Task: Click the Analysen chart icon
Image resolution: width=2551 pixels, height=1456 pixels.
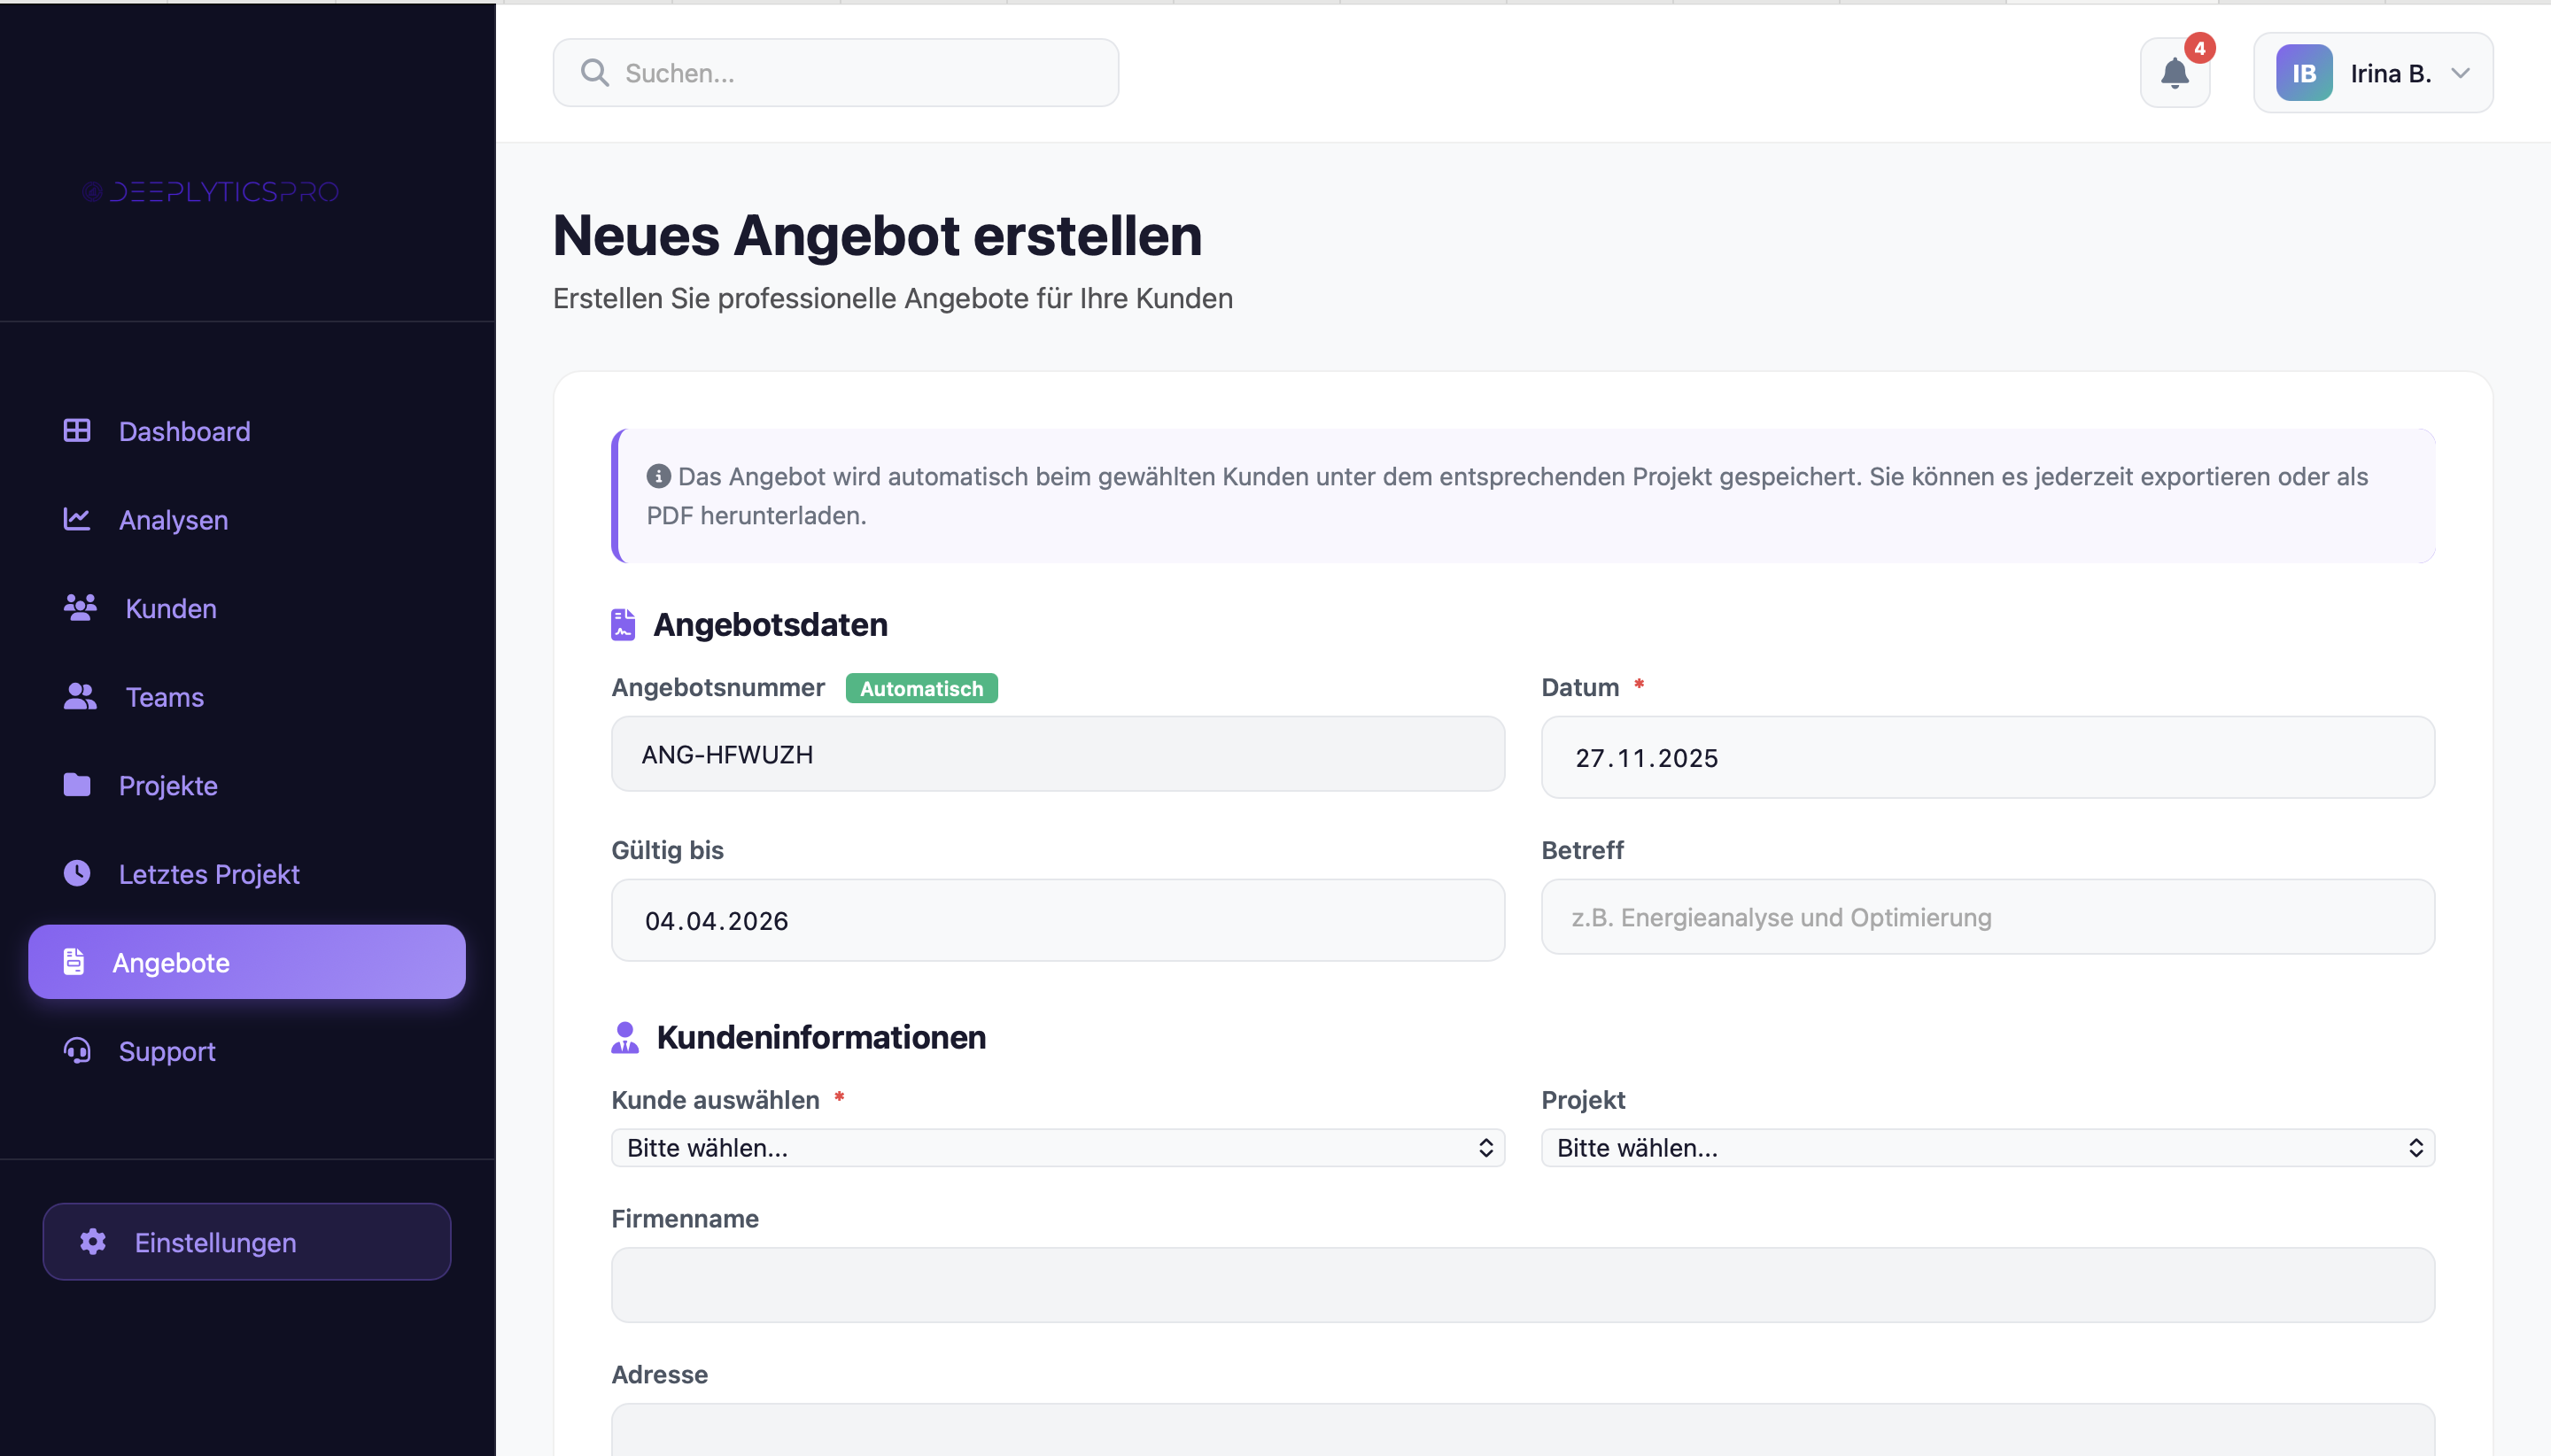Action: (x=77, y=519)
